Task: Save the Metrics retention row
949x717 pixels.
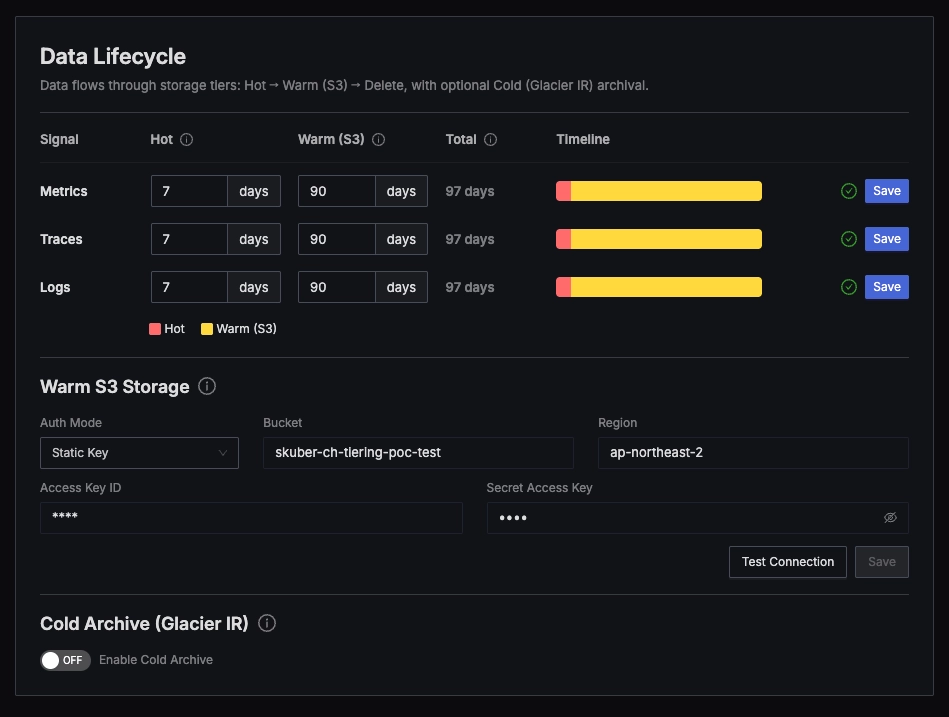Action: (x=886, y=191)
